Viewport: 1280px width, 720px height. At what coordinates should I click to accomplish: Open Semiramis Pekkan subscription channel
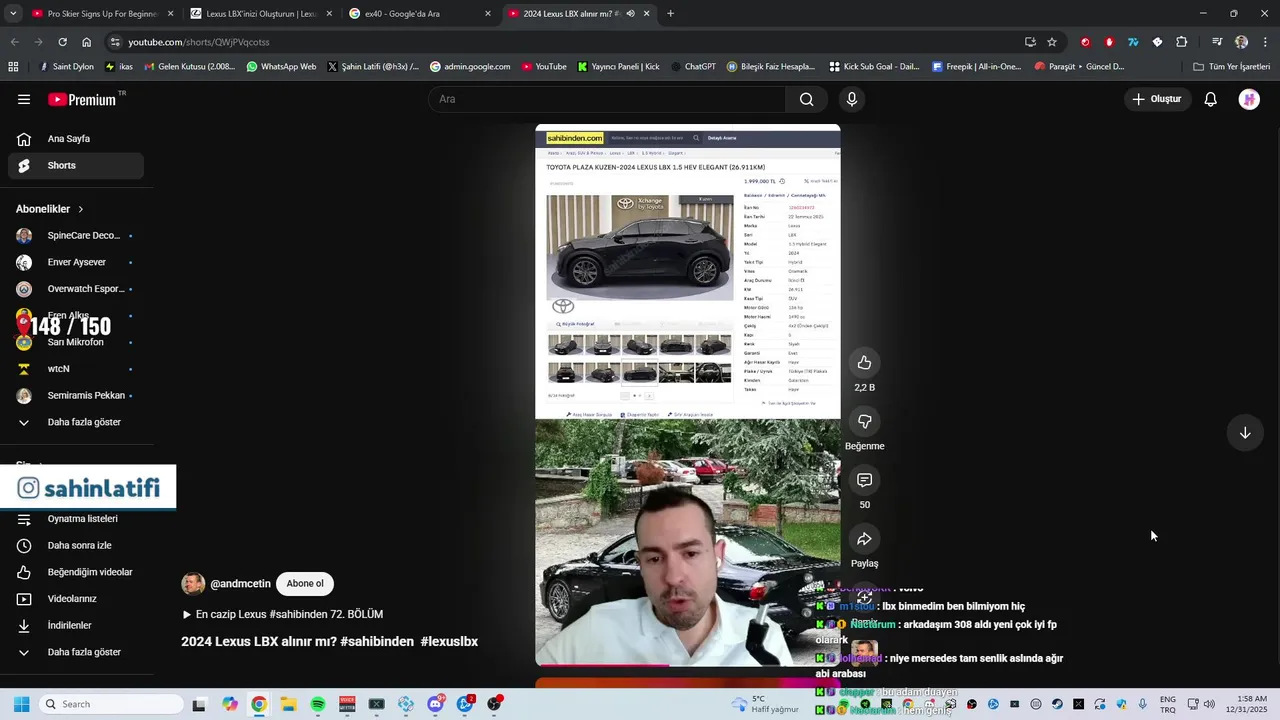pyautogui.click(x=76, y=395)
